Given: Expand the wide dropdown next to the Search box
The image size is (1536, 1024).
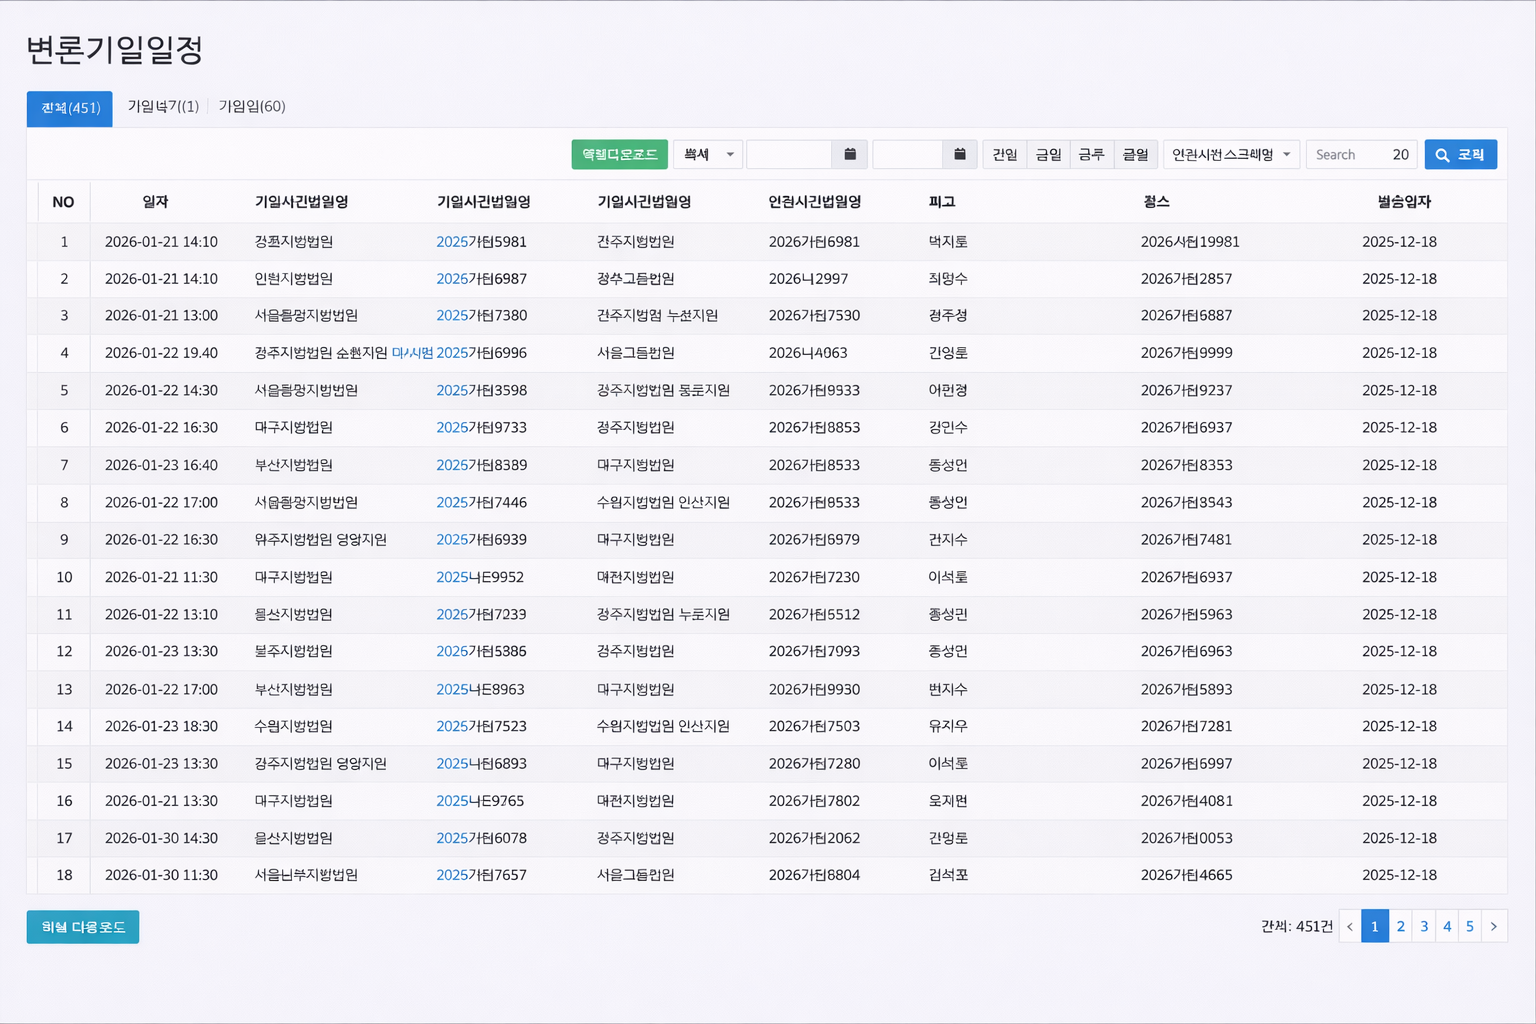Looking at the screenshot, I should point(1231,154).
